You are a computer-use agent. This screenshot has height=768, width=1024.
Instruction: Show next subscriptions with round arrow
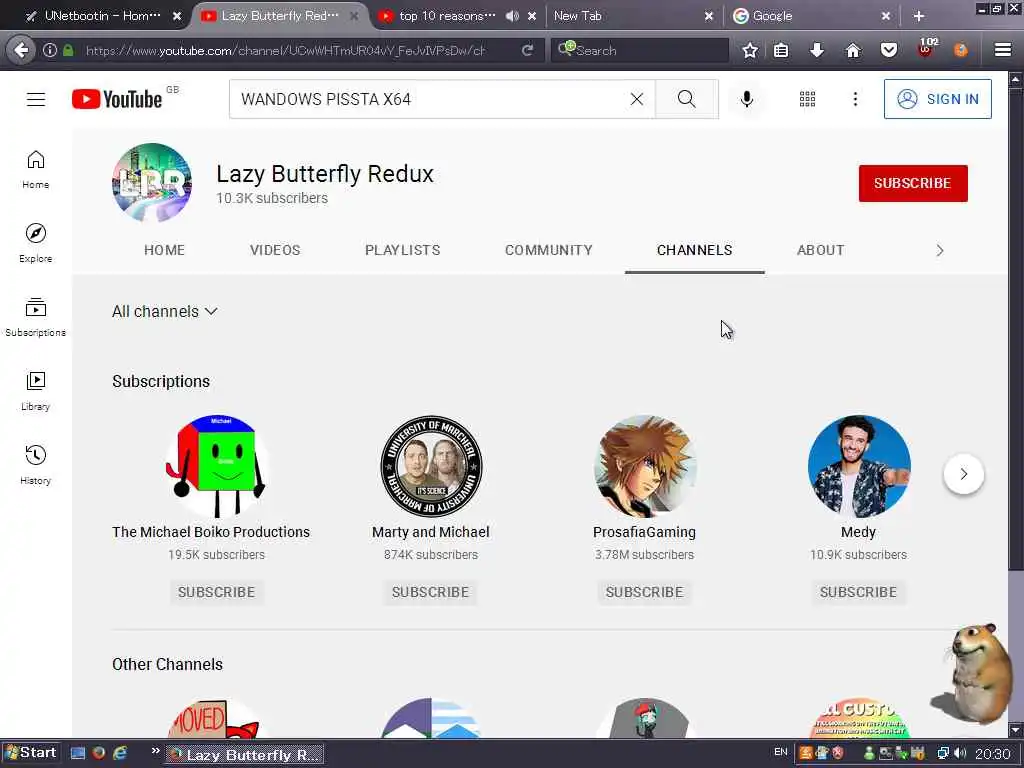pos(963,474)
